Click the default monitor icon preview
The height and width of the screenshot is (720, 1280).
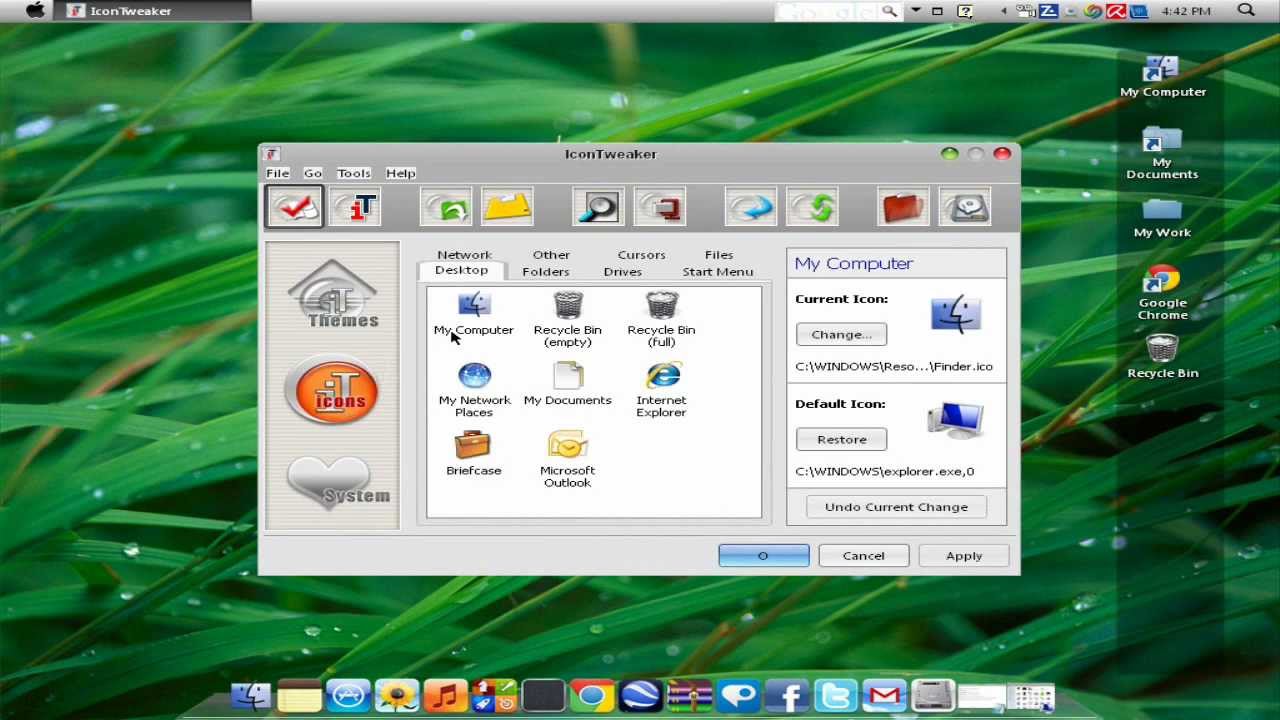click(x=955, y=420)
